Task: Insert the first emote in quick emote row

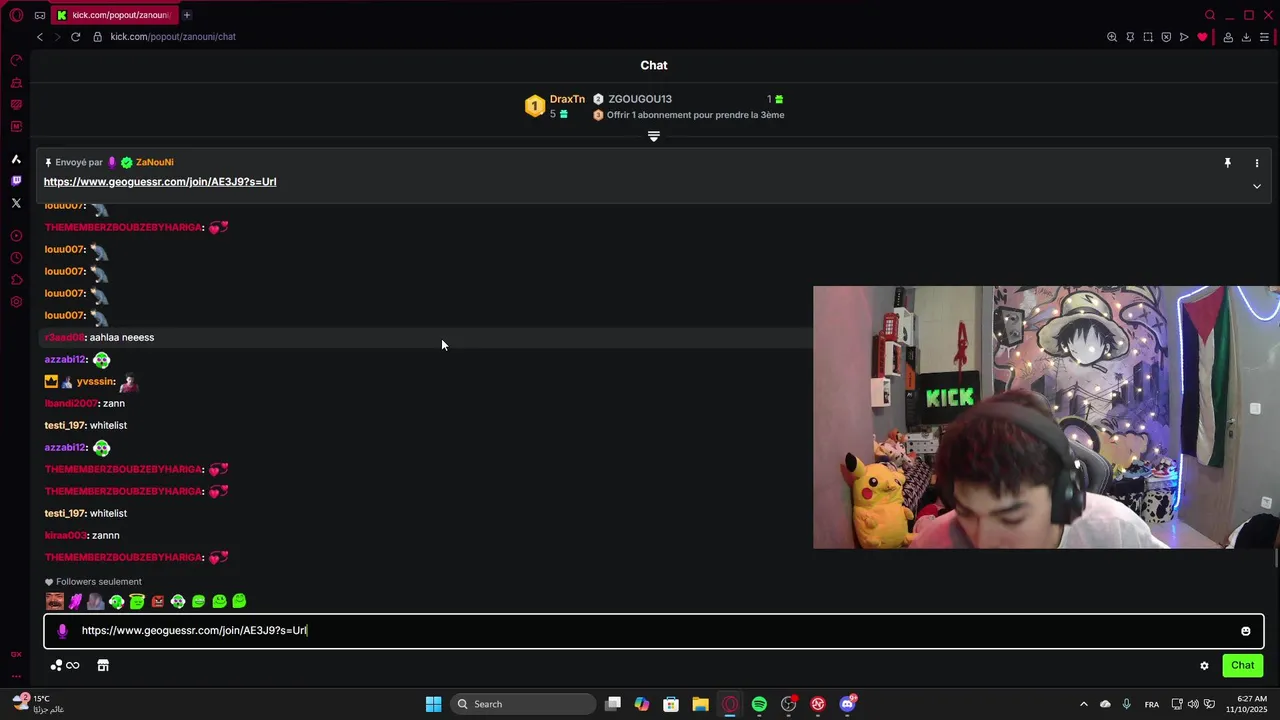Action: pyautogui.click(x=55, y=601)
